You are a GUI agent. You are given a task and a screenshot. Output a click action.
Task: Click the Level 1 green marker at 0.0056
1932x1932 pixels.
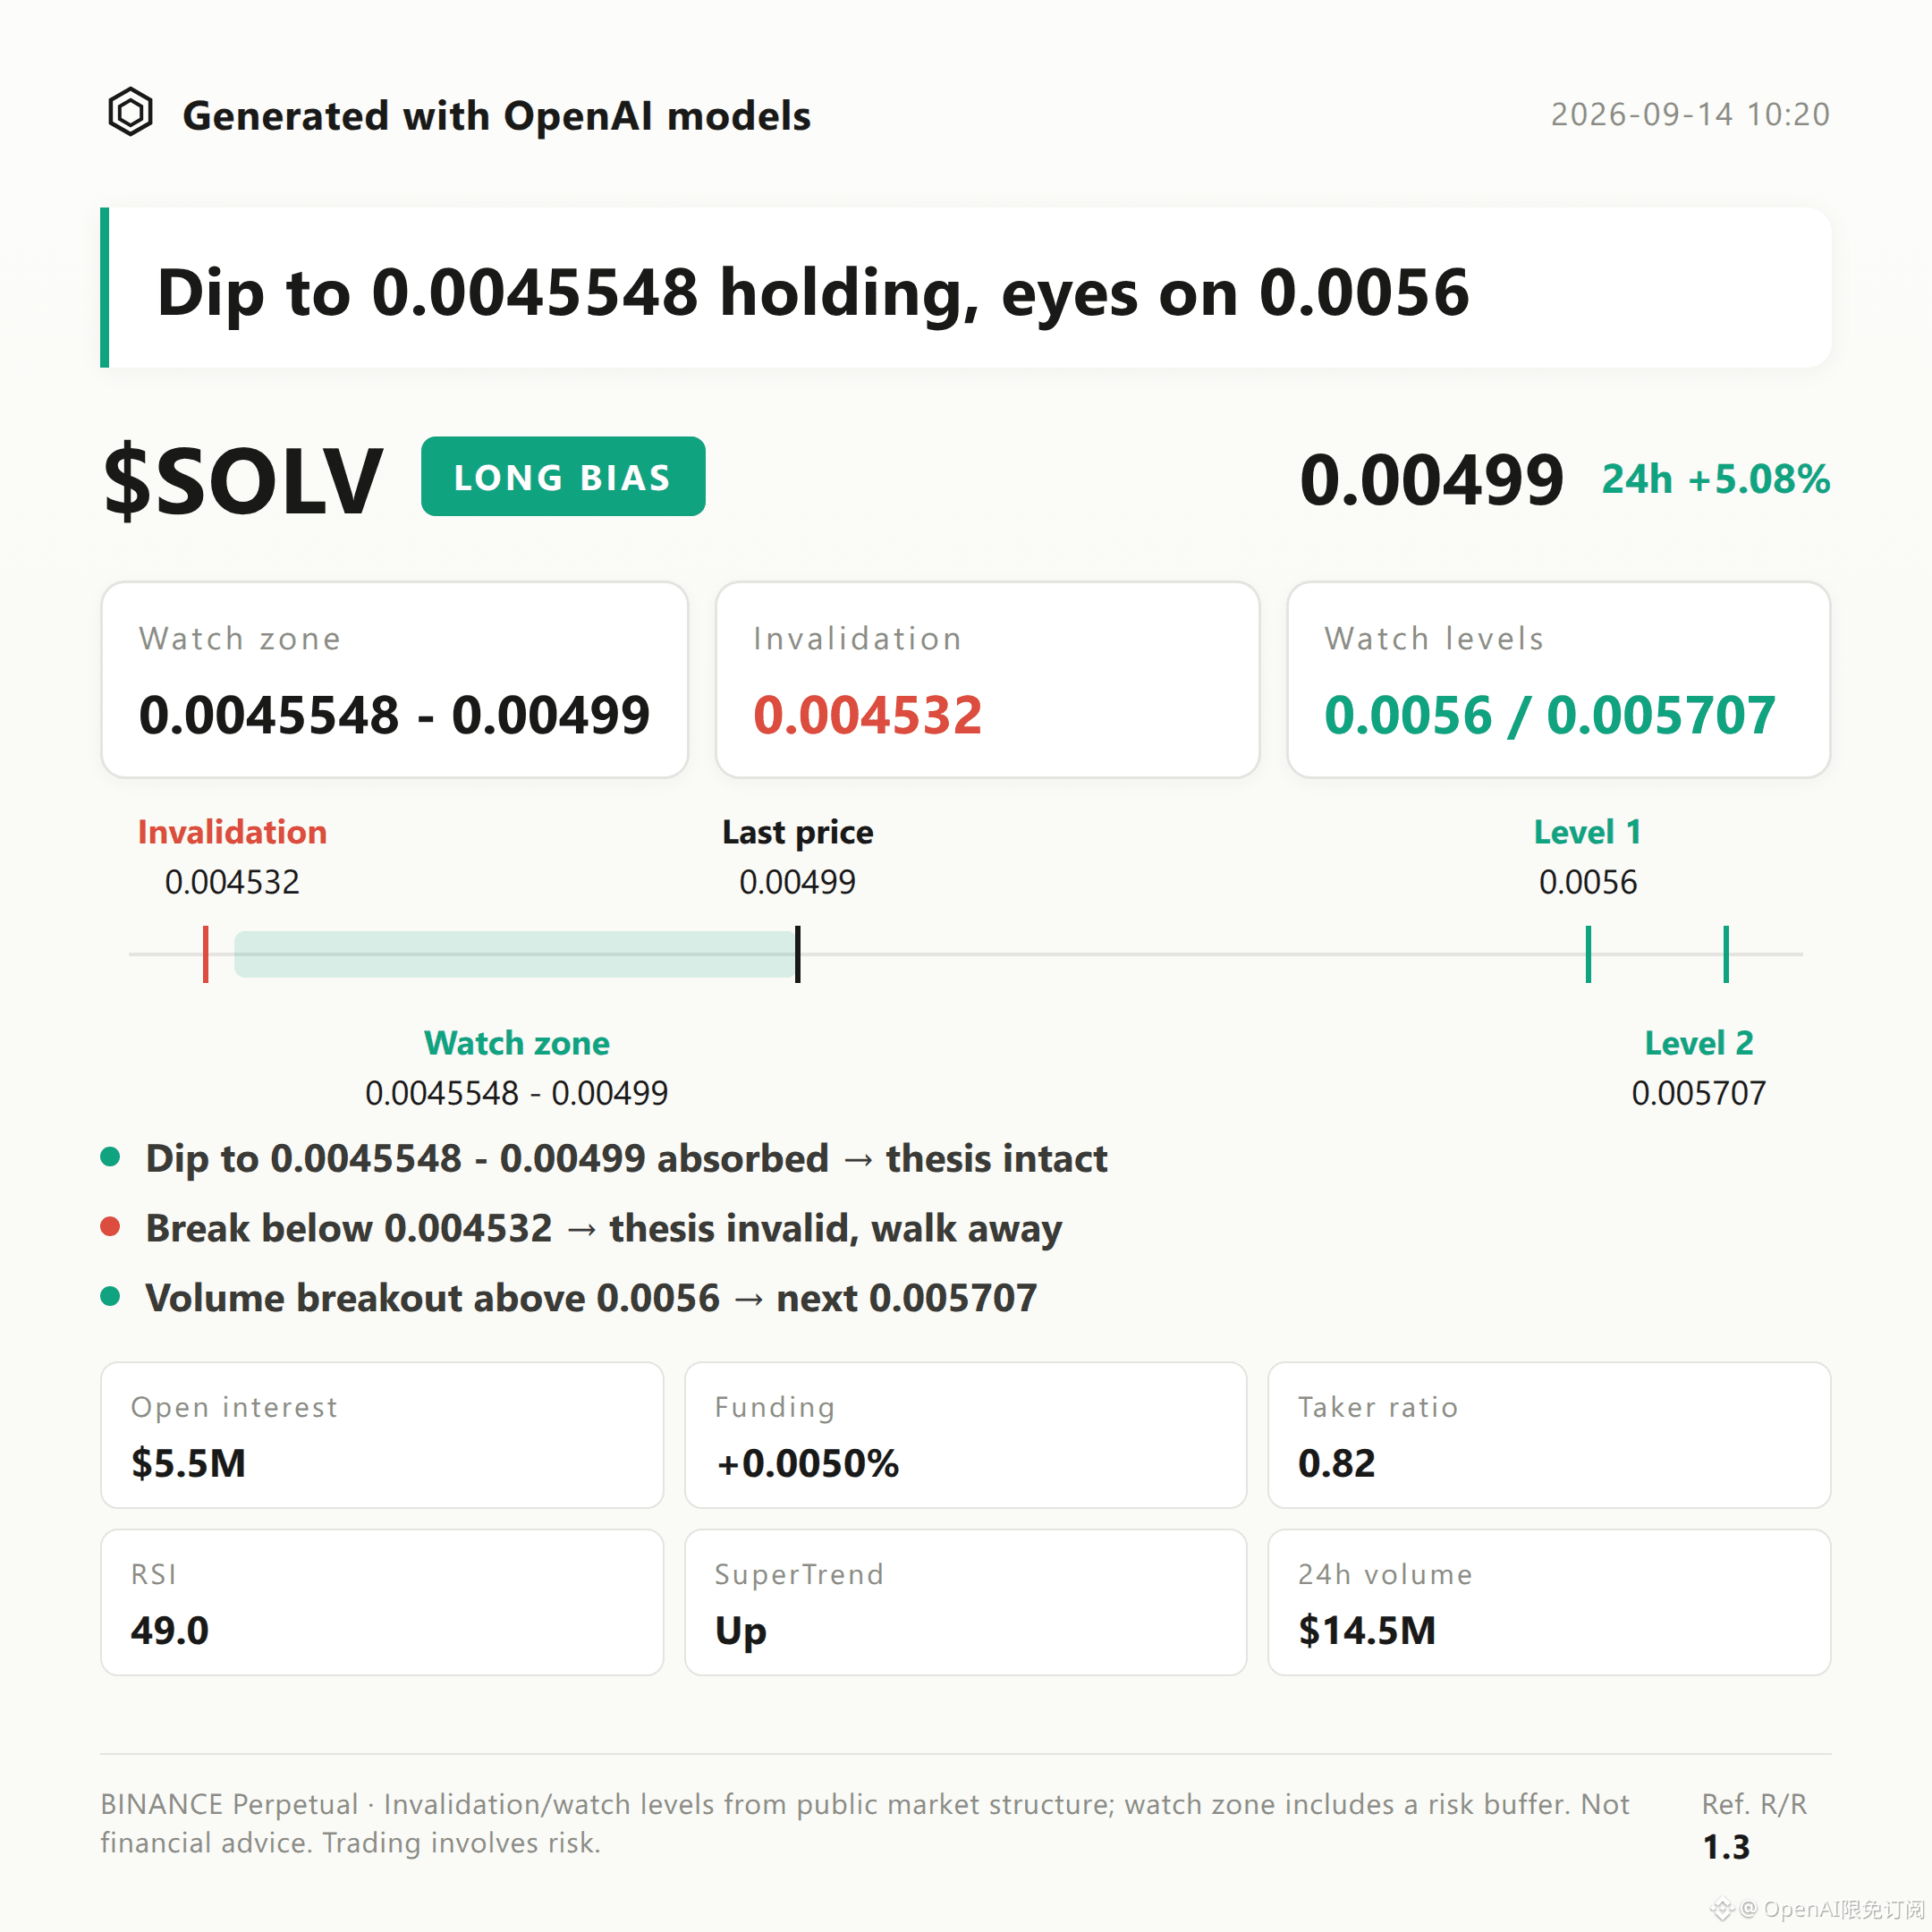(1588, 954)
